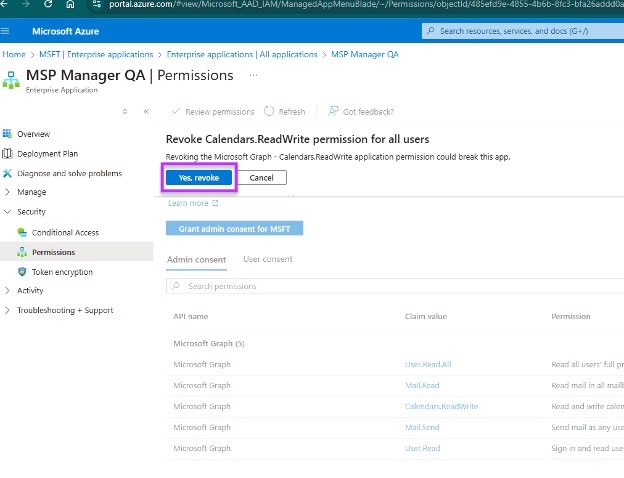Confirm with the Yes, revoke button

(x=199, y=178)
